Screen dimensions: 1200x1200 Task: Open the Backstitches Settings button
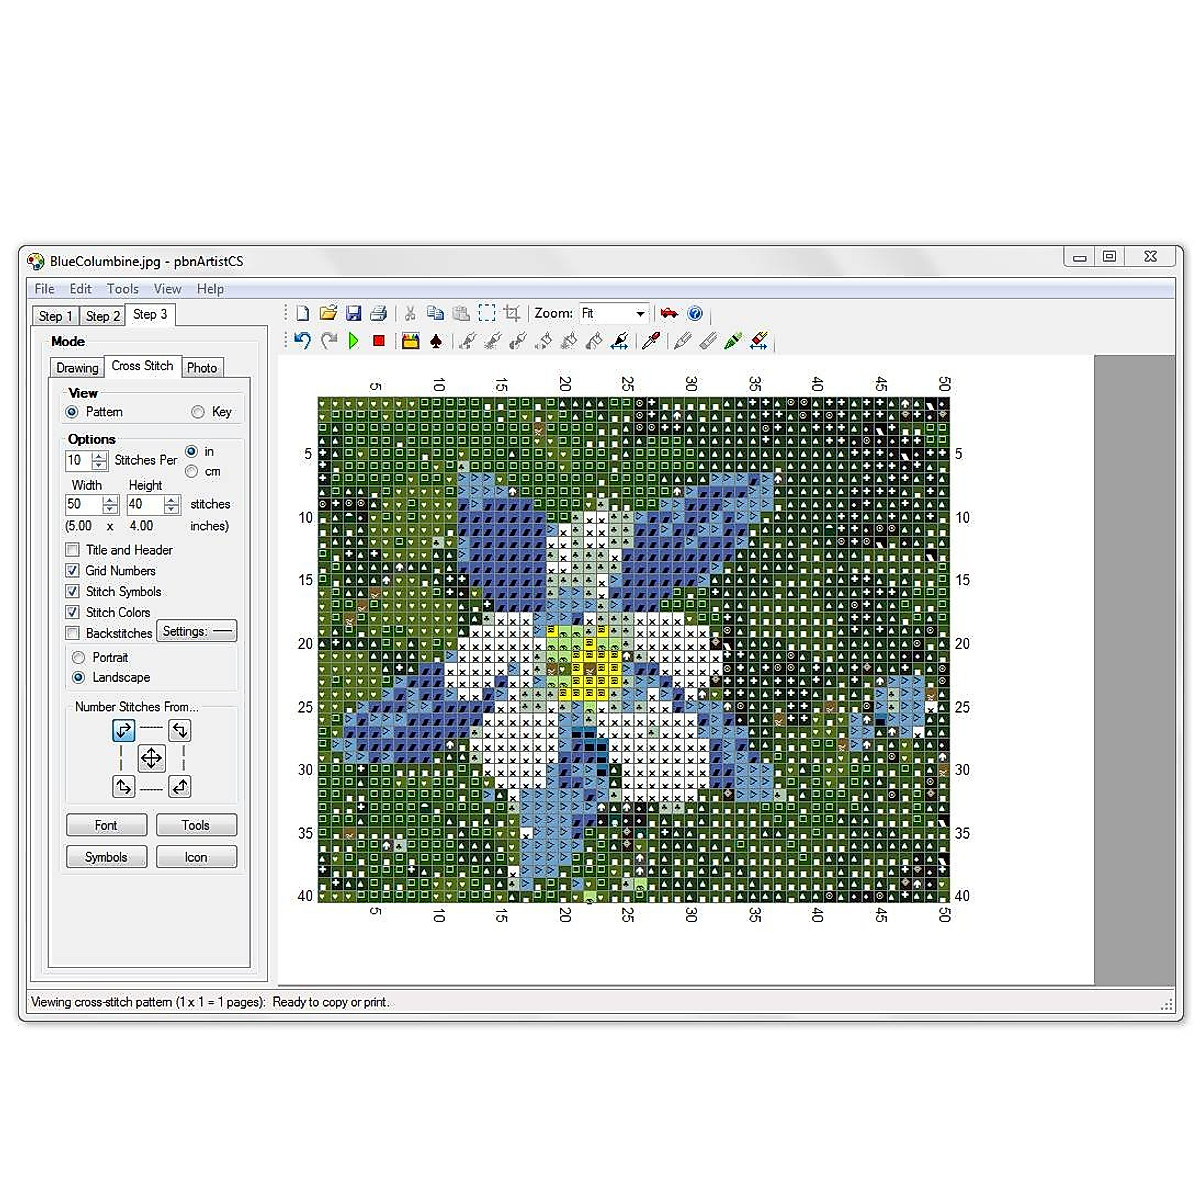click(196, 631)
